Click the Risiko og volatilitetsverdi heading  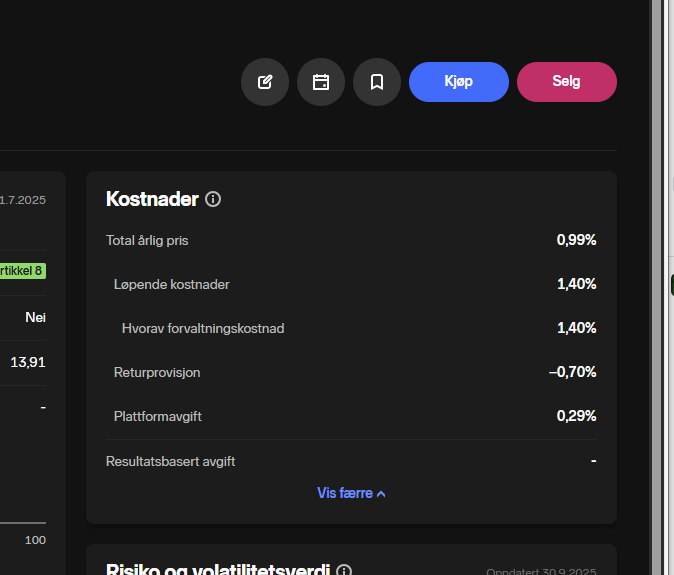click(218, 570)
